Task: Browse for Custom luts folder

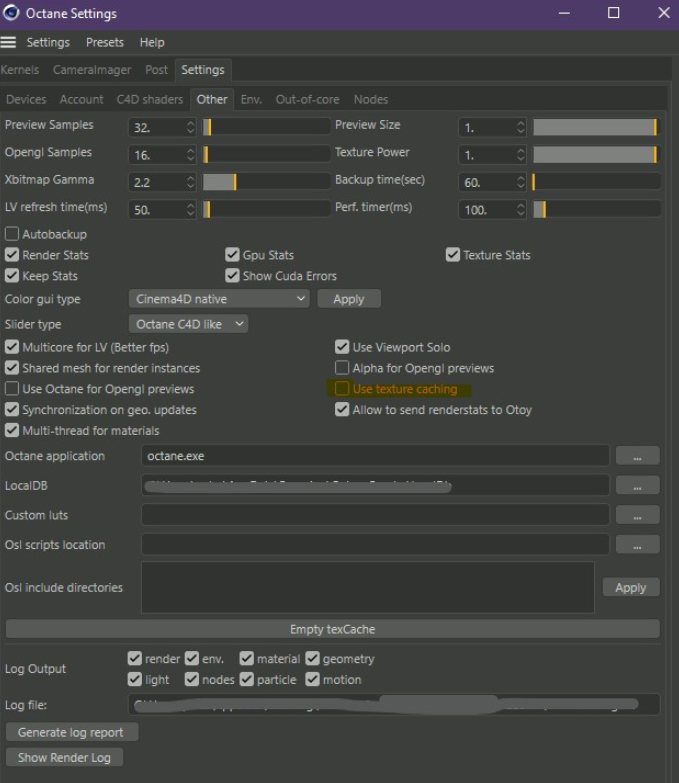Action: tap(637, 515)
